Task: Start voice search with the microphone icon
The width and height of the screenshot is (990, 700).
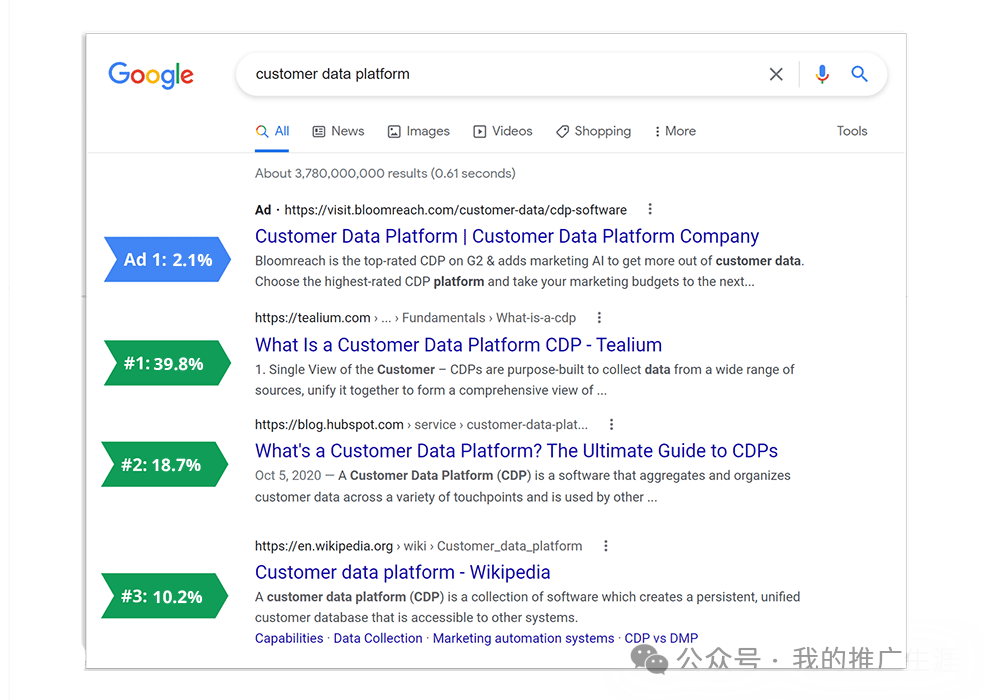Action: click(x=821, y=74)
